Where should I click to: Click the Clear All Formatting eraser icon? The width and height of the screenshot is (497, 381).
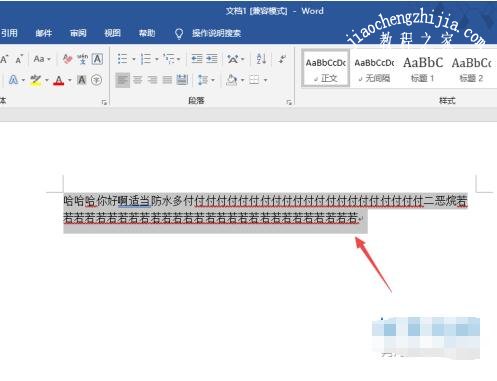click(x=68, y=59)
